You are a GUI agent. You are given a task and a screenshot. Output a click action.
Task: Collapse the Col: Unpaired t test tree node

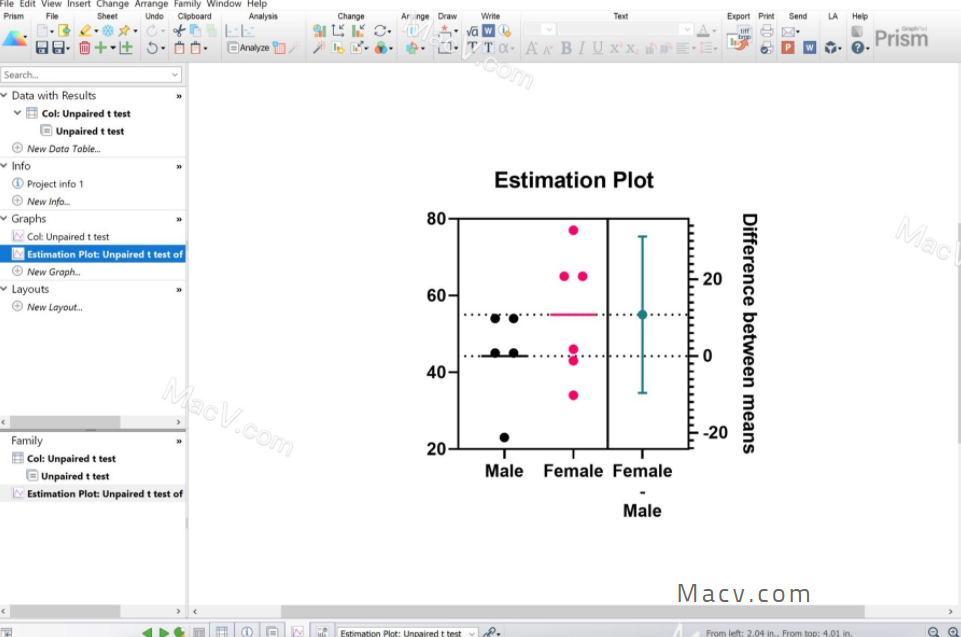click(18, 113)
